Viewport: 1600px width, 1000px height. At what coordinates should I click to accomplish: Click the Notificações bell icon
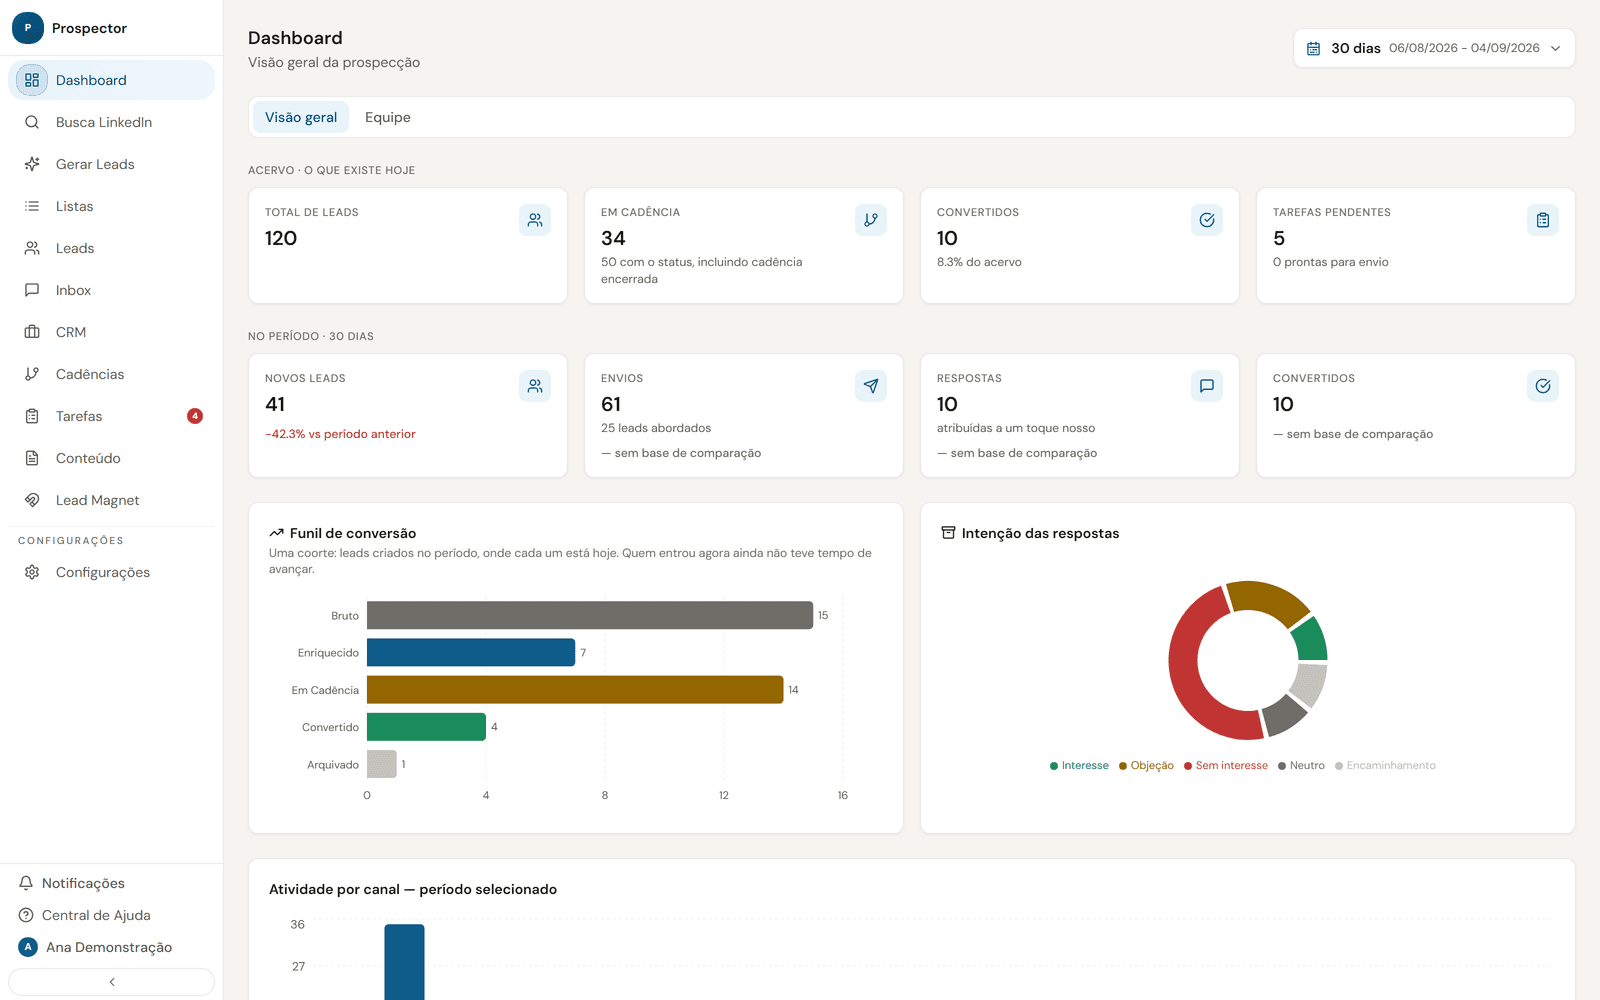pos(26,883)
